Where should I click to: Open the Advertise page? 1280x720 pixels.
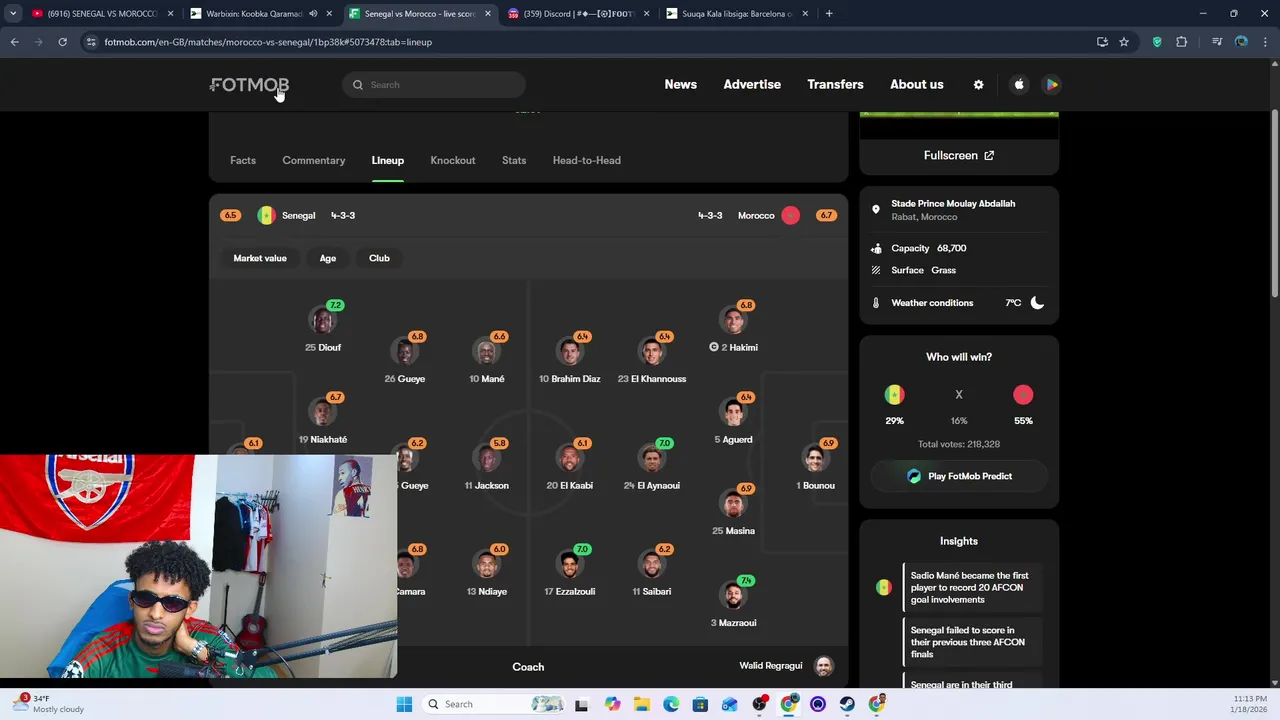tap(752, 85)
